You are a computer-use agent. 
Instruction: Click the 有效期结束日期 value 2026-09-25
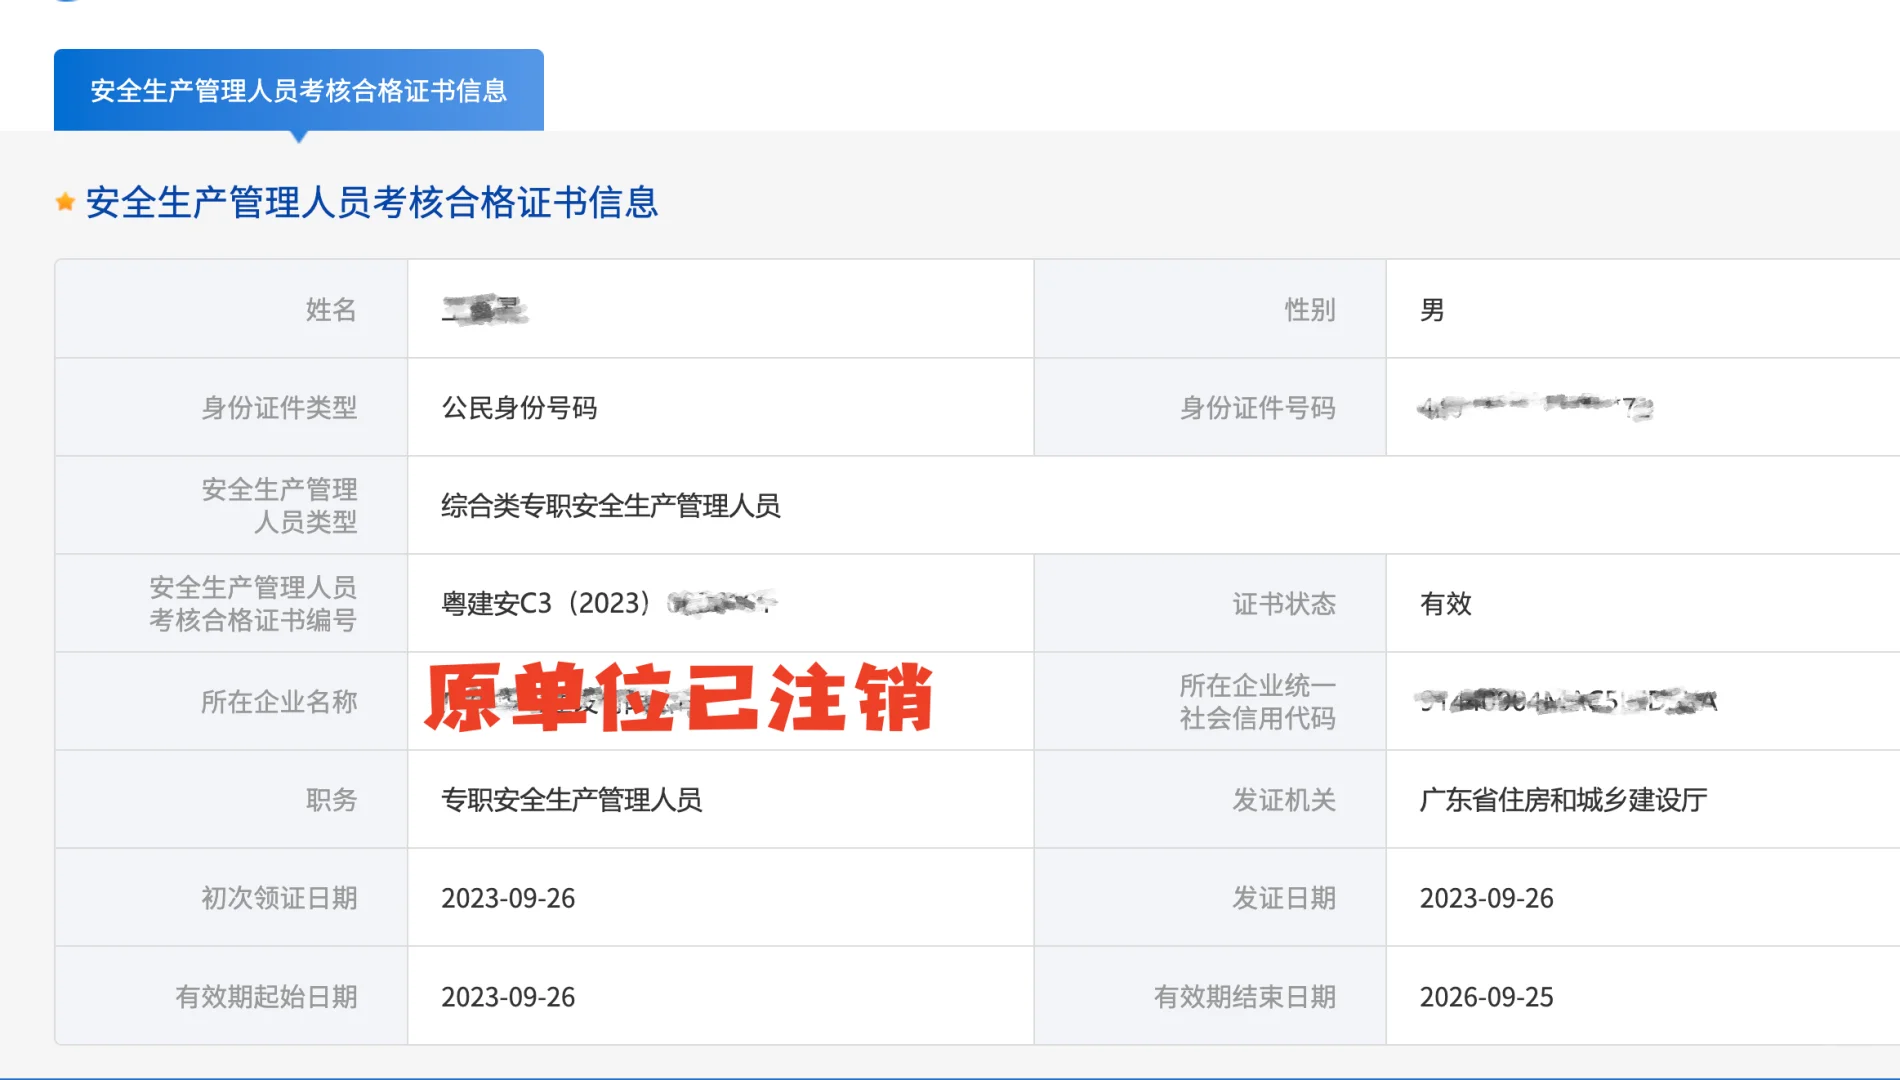pyautogui.click(x=1487, y=997)
